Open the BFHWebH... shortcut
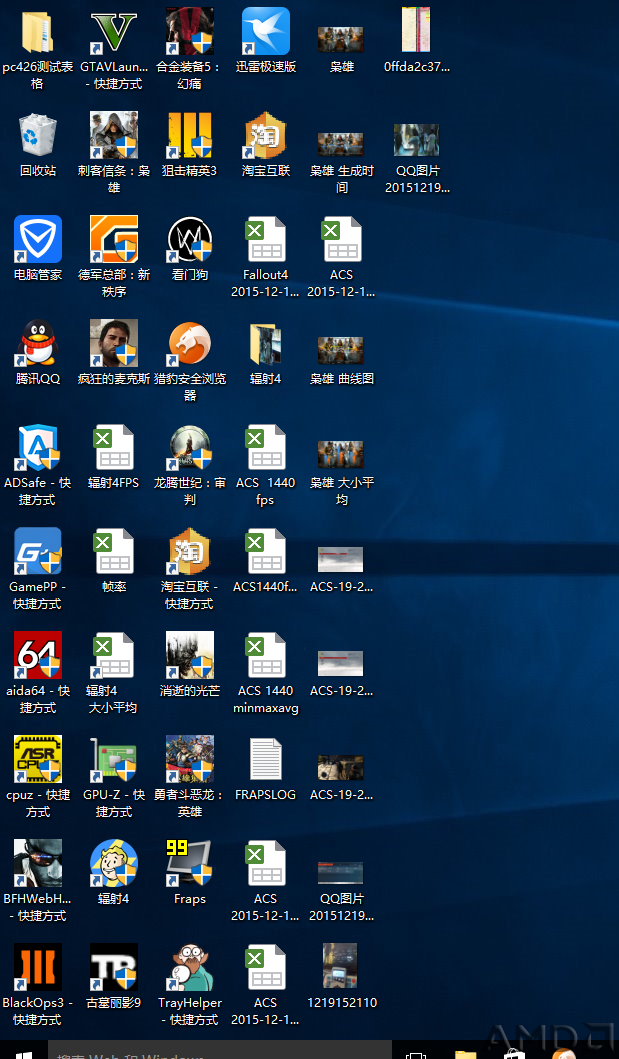This screenshot has width=619, height=1059. (38, 863)
